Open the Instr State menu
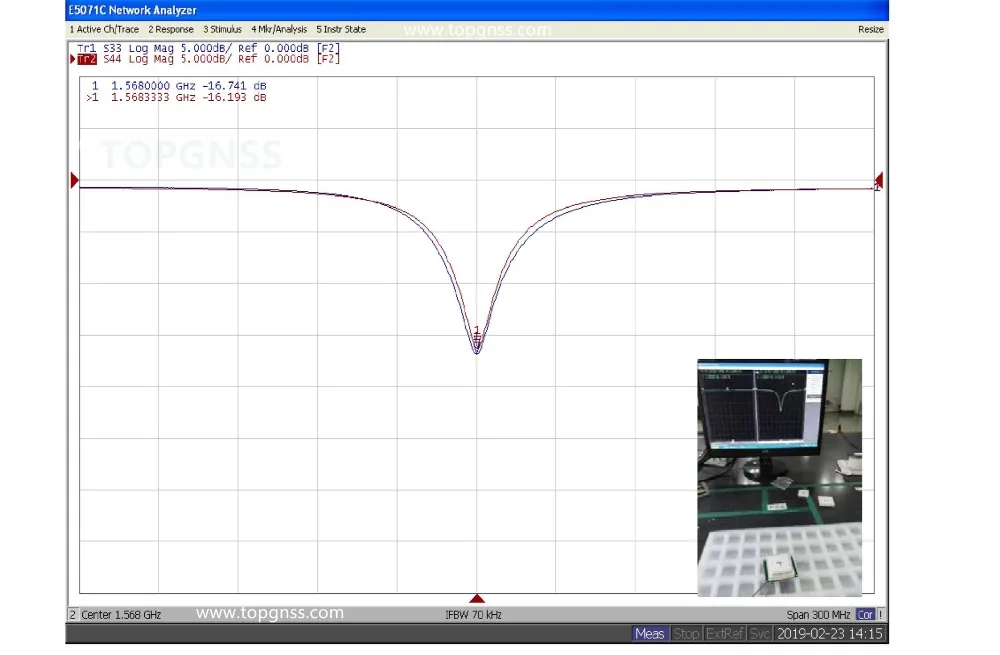 (x=341, y=29)
